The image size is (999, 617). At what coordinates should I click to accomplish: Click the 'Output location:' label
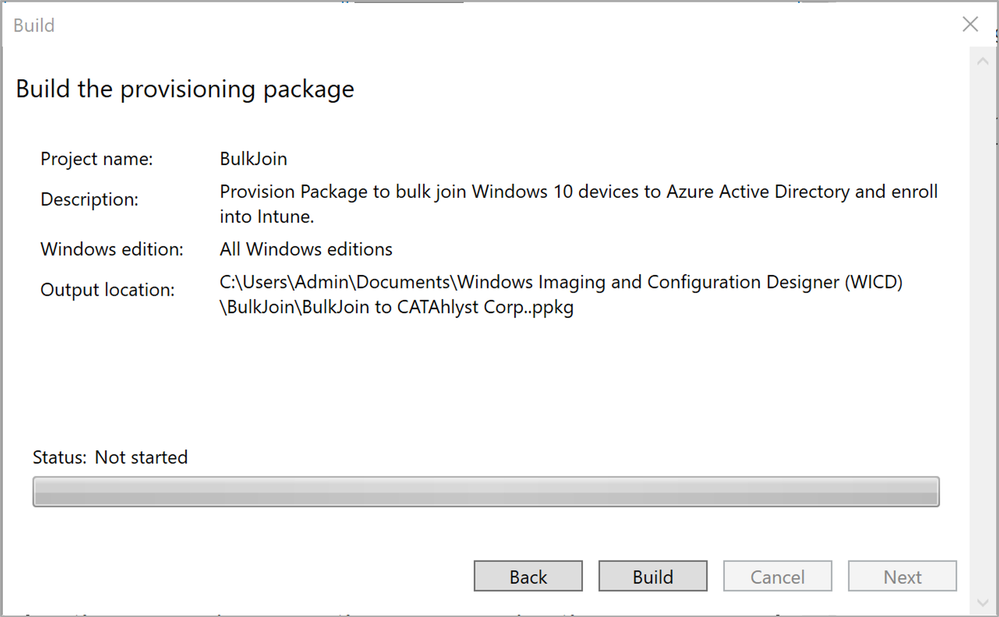107,290
